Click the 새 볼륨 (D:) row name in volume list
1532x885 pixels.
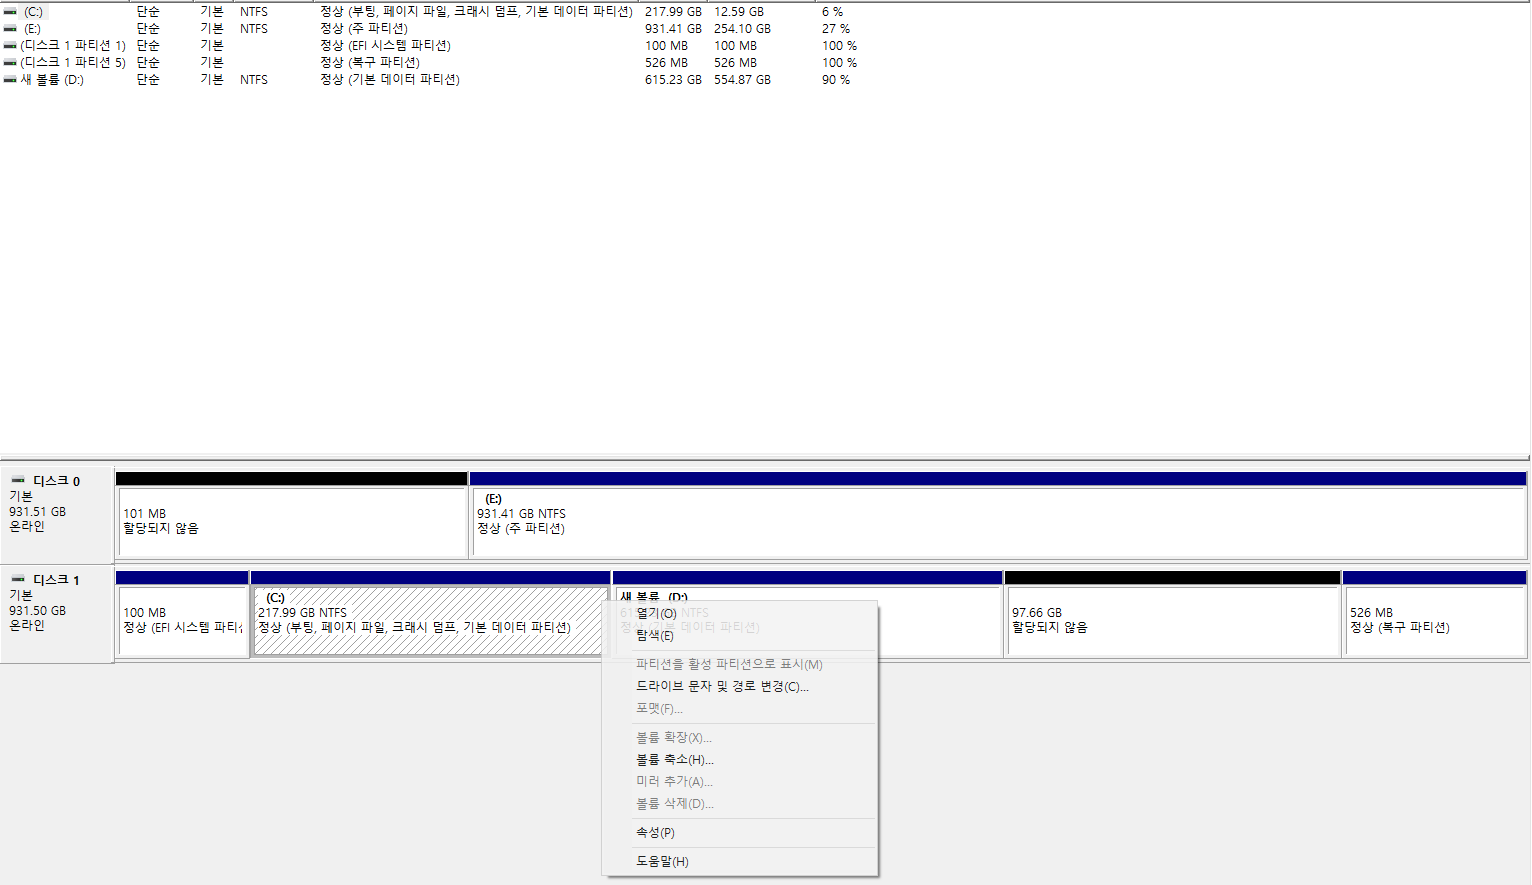(x=52, y=79)
